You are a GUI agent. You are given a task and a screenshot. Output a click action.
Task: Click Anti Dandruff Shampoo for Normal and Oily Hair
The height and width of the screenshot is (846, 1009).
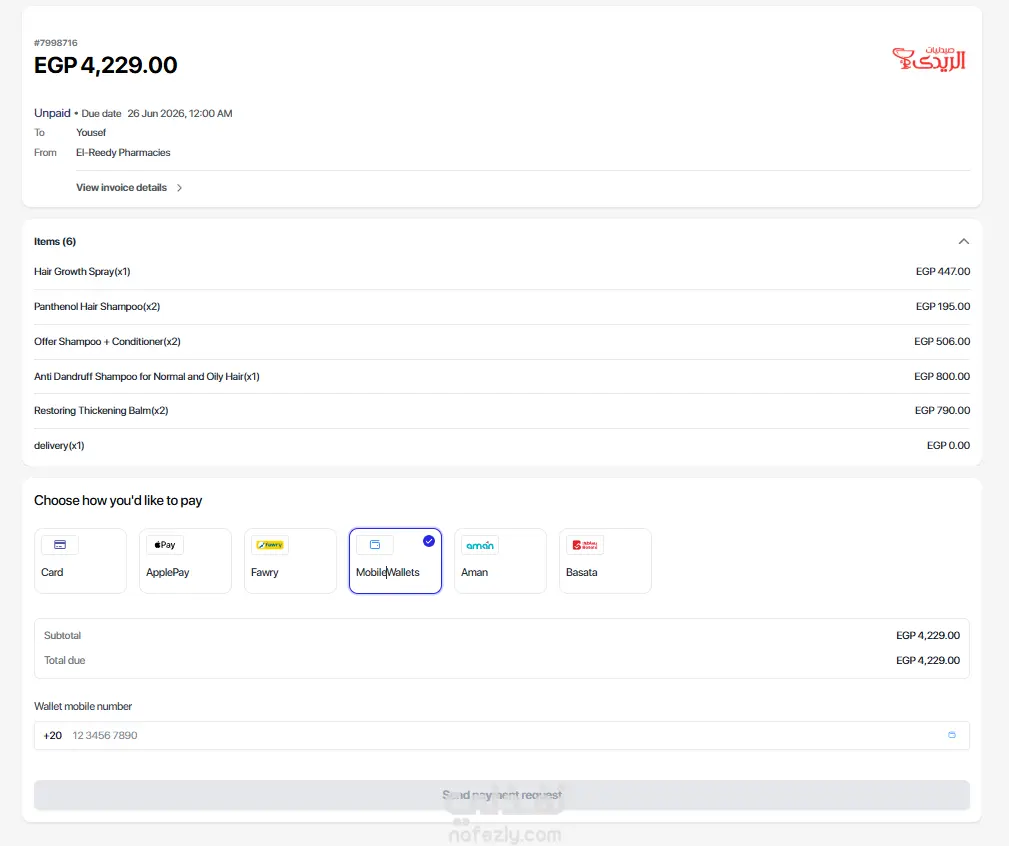147,376
